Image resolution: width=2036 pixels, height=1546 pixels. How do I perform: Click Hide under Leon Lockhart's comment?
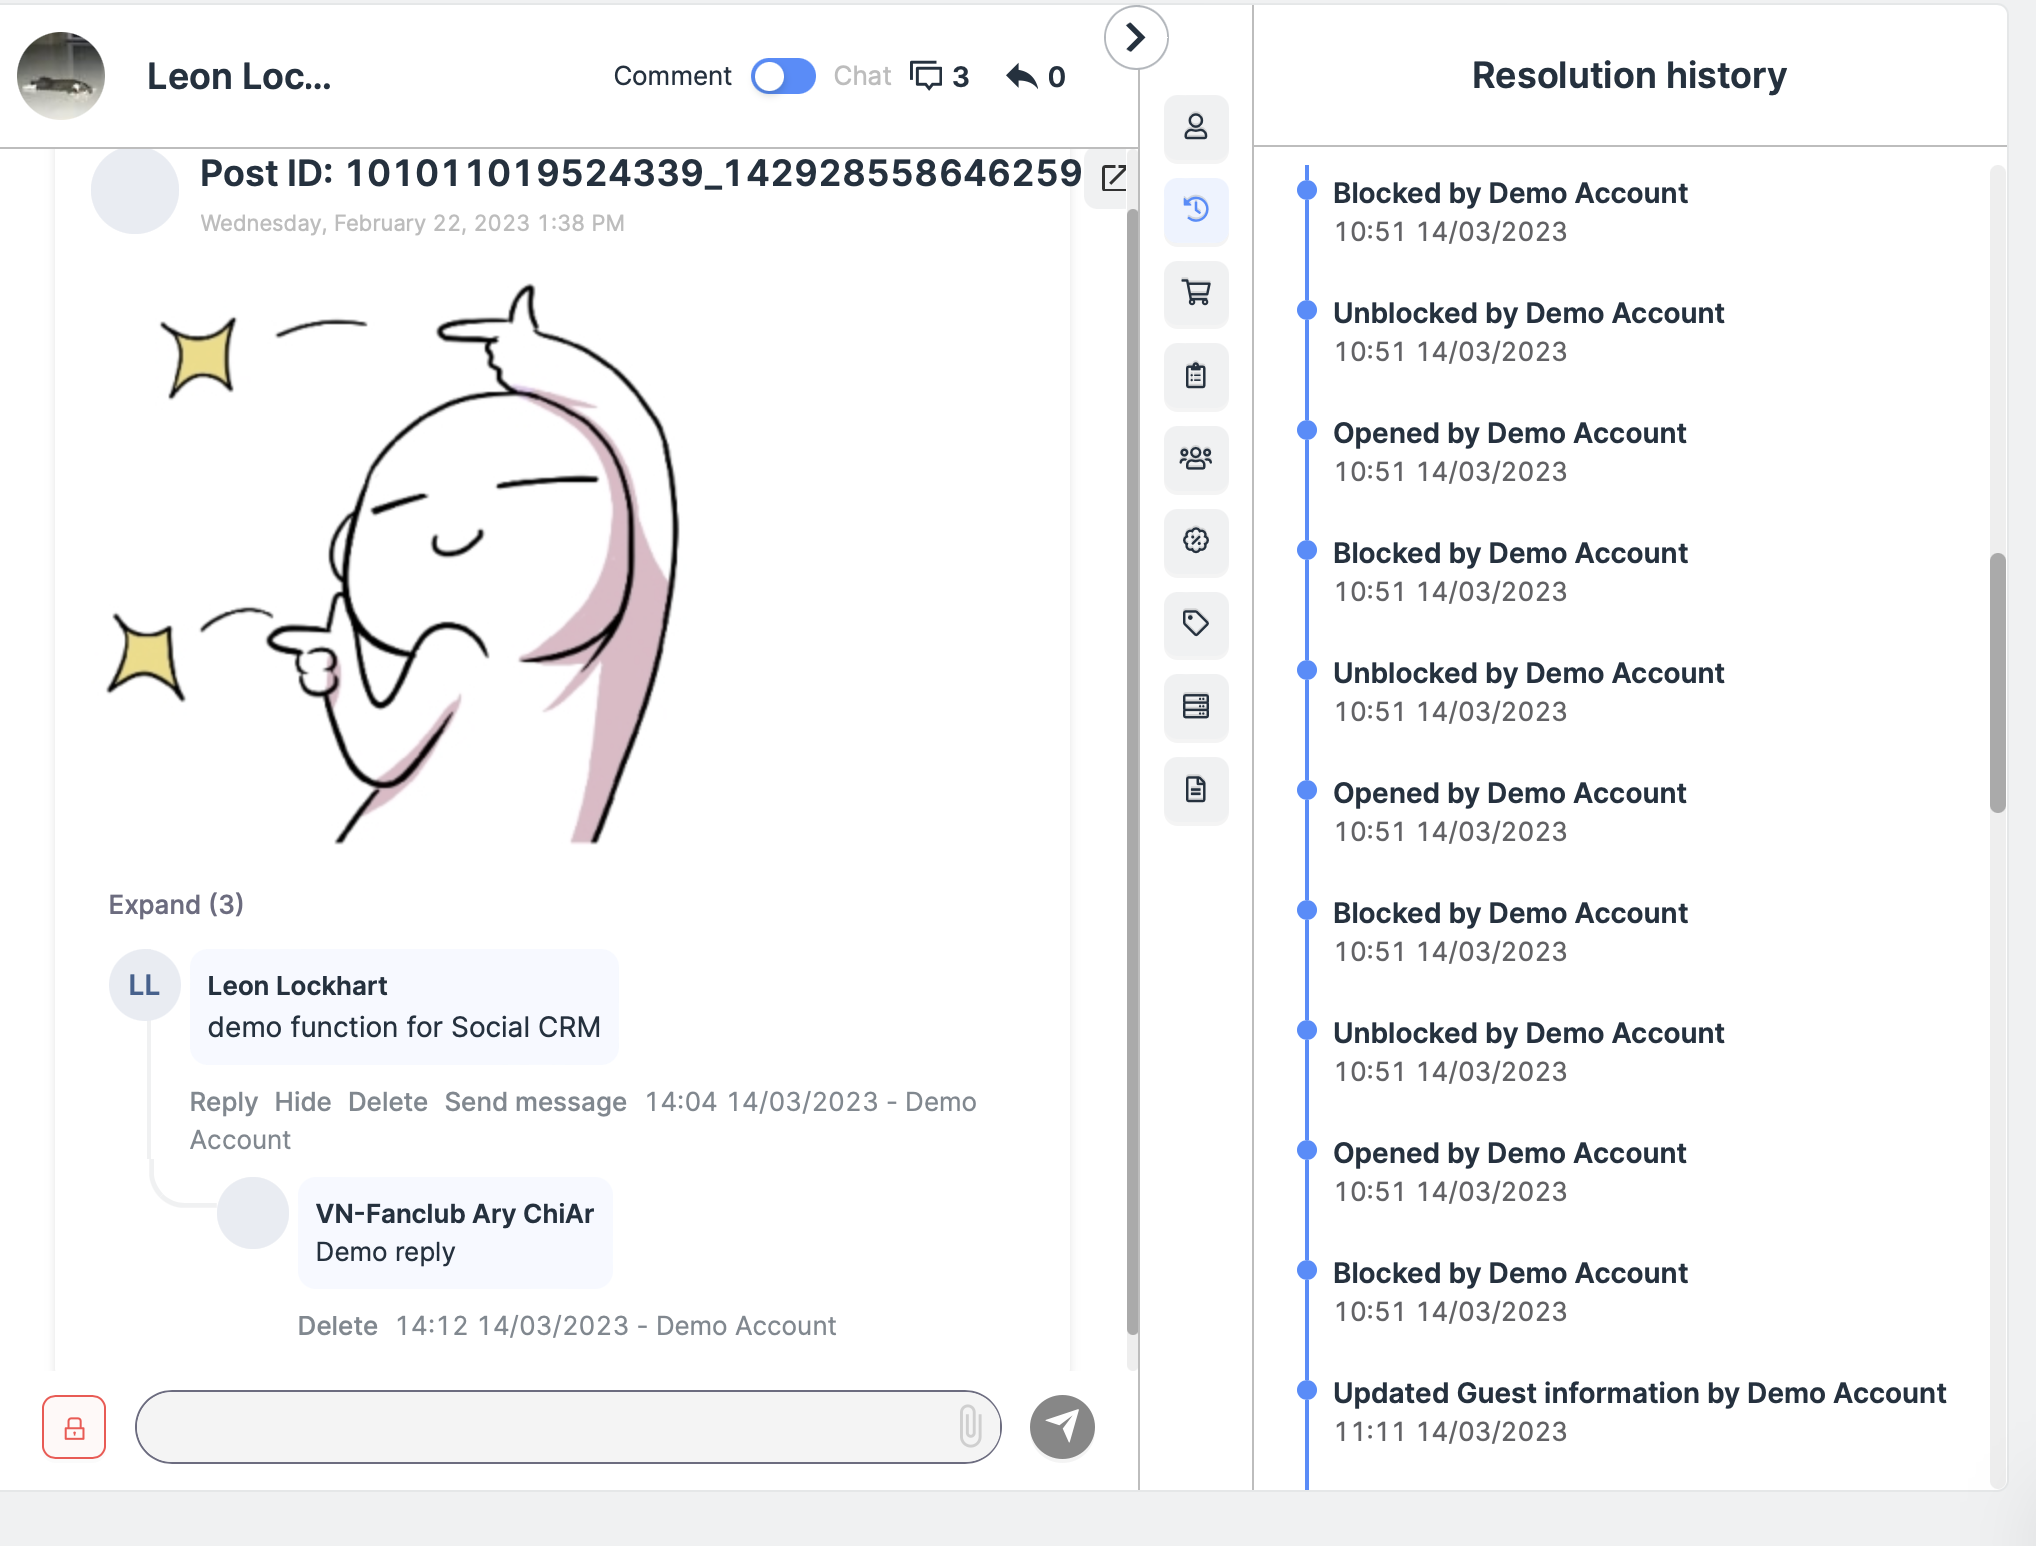coord(302,1102)
